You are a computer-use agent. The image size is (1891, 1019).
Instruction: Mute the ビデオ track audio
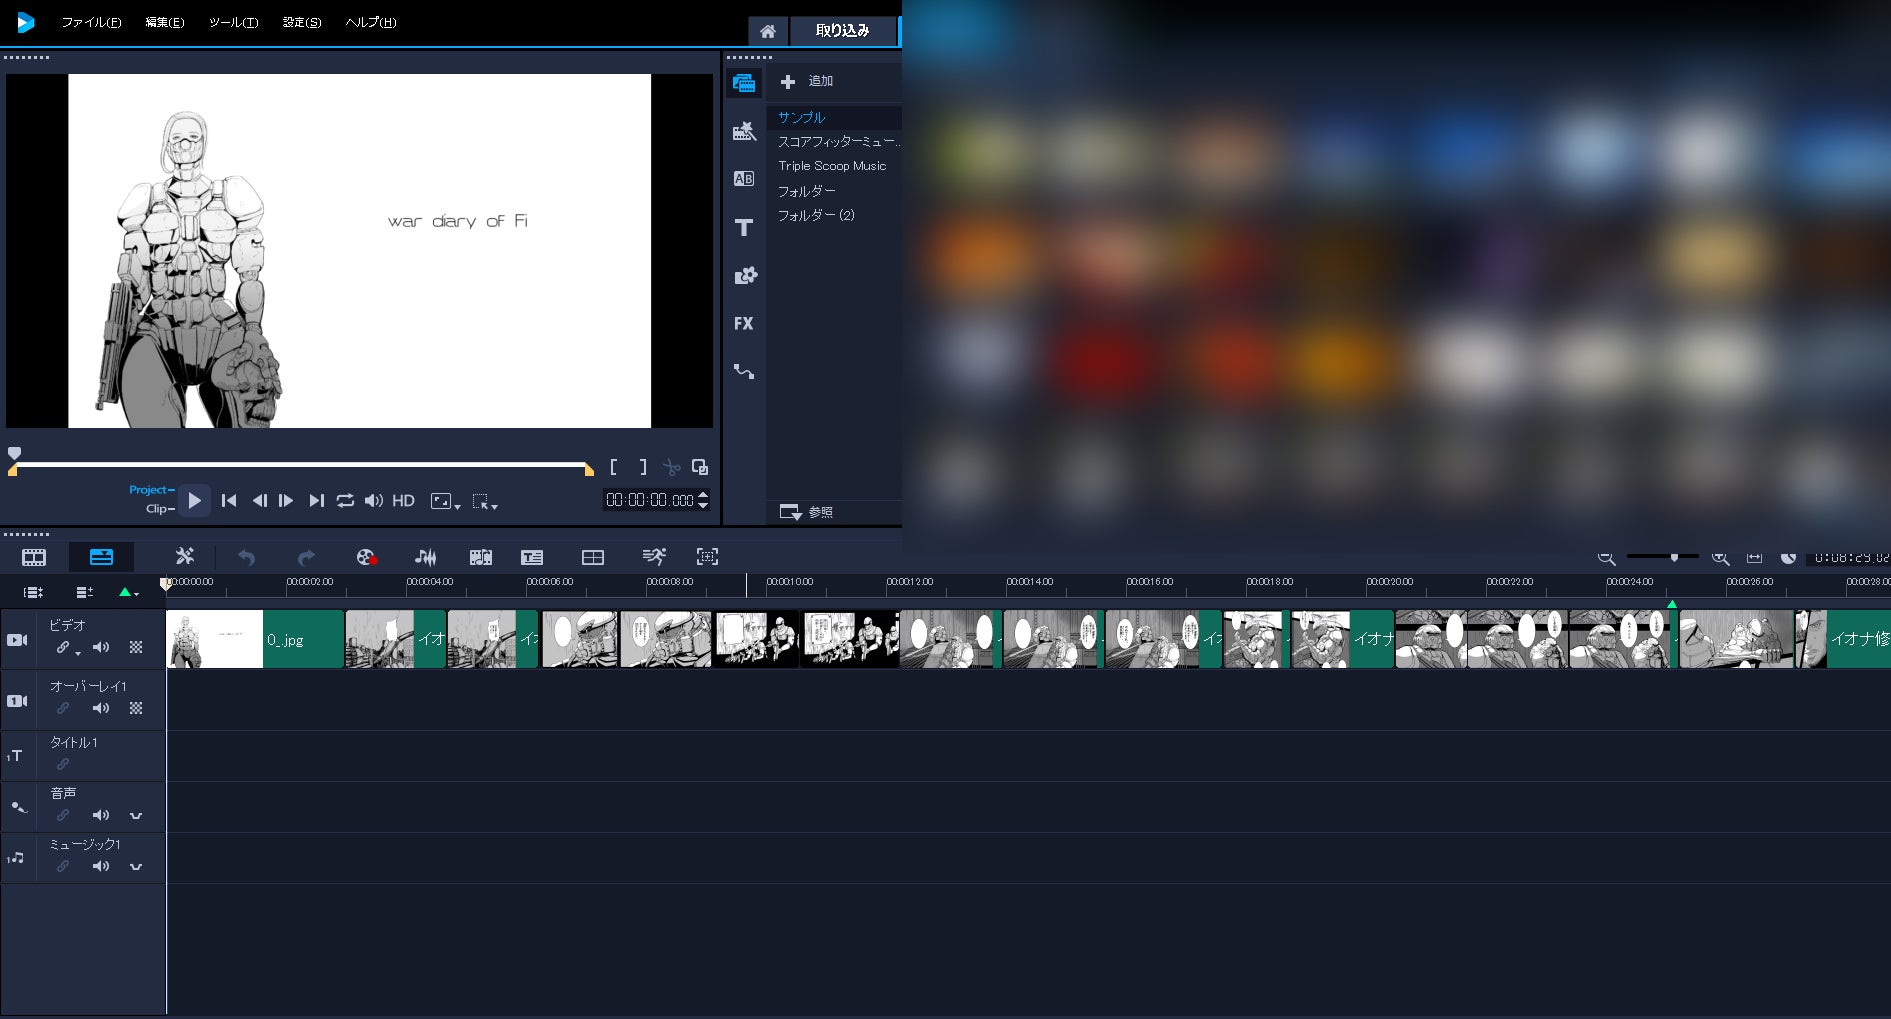101,648
